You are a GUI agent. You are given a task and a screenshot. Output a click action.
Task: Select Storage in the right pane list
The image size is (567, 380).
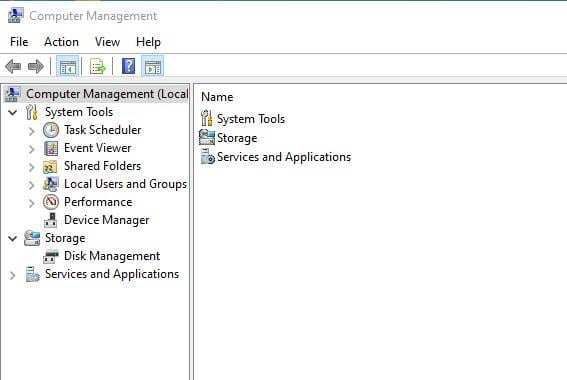(237, 138)
